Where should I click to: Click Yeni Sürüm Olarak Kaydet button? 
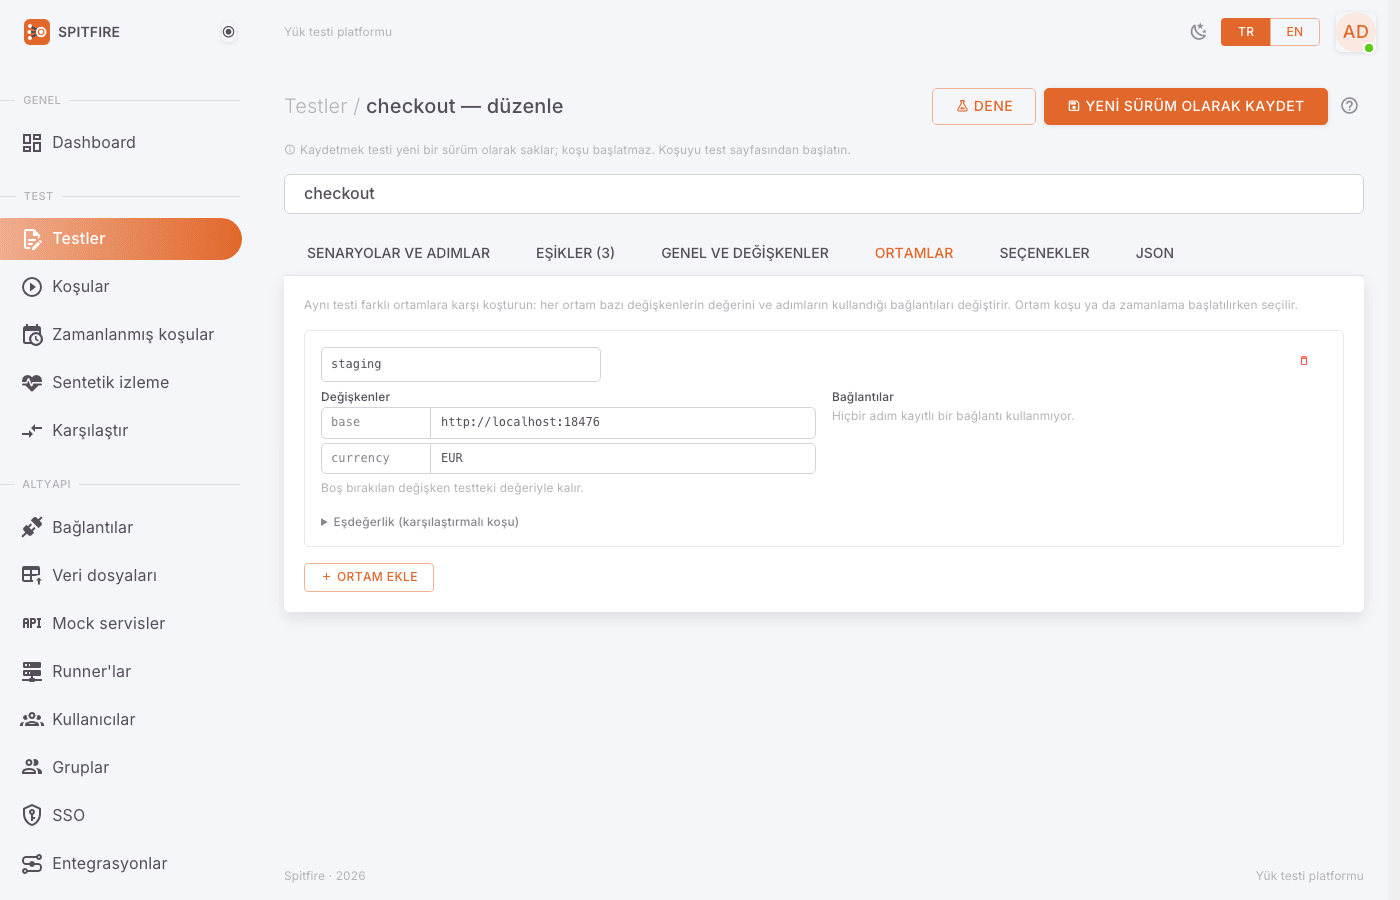pos(1186,106)
